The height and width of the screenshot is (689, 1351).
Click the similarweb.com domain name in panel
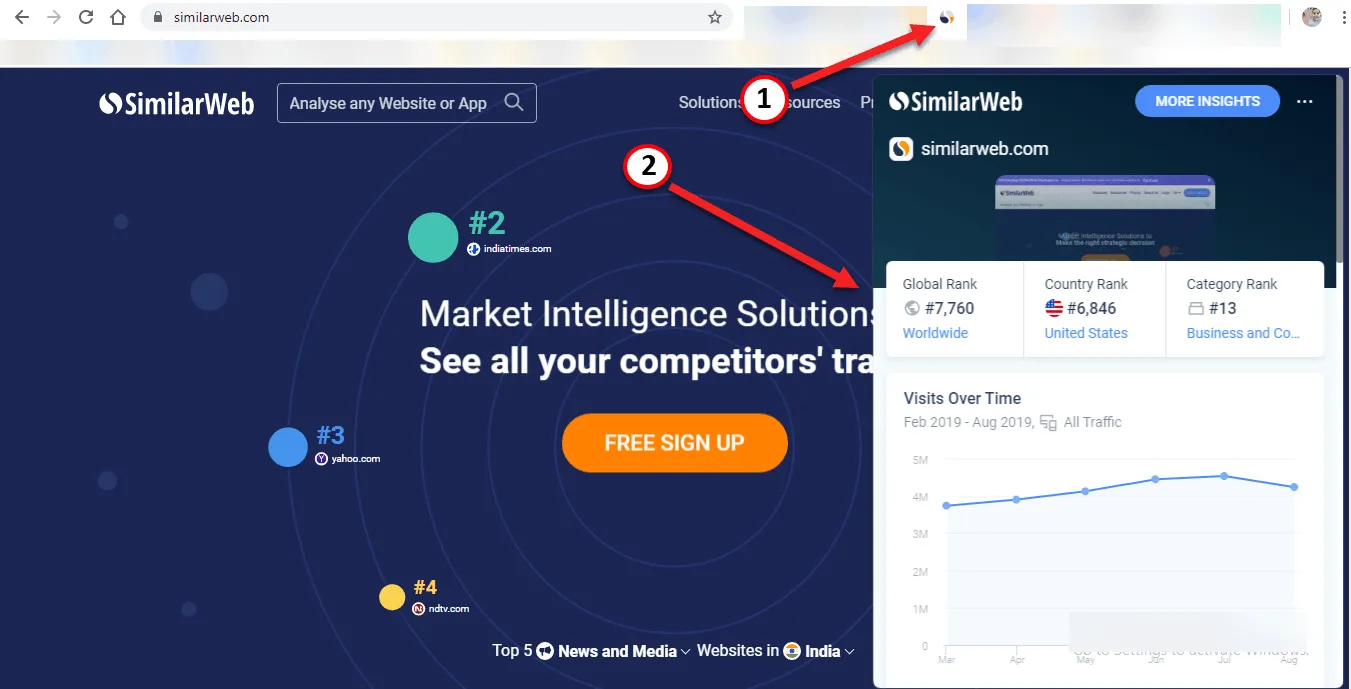pos(985,149)
